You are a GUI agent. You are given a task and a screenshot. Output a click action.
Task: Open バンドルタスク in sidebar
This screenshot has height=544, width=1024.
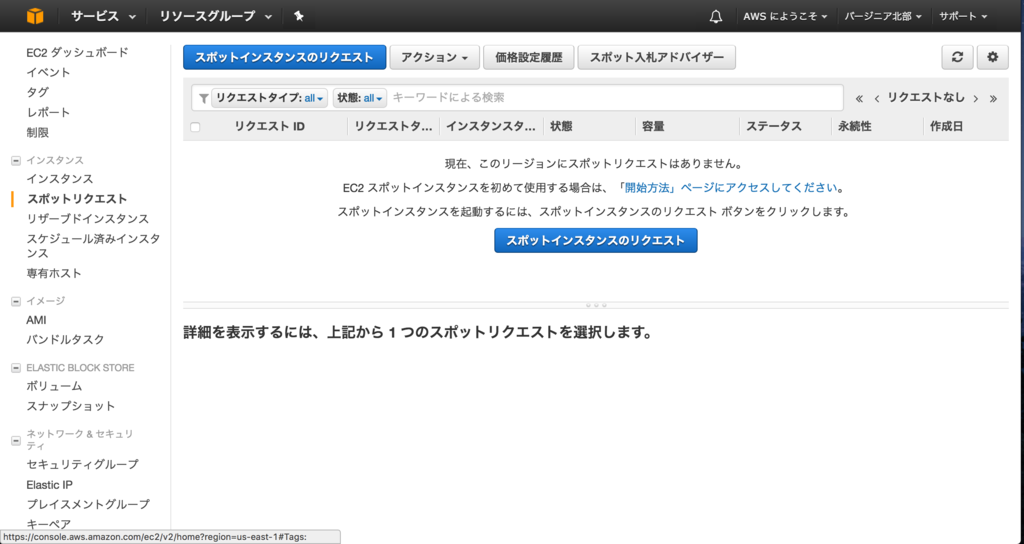tap(65, 340)
